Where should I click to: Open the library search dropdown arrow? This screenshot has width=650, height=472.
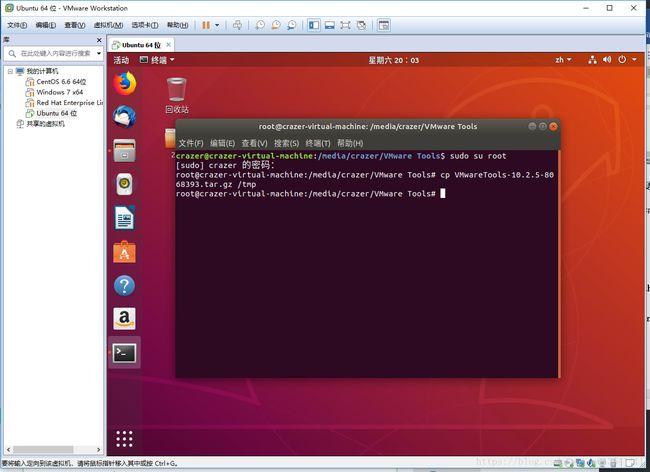[99, 53]
